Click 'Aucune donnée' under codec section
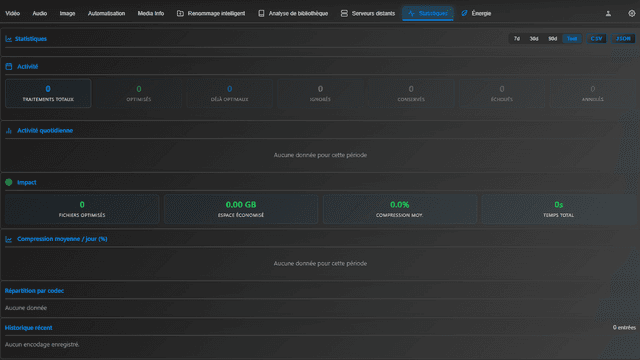The width and height of the screenshot is (640, 360). (x=26, y=308)
